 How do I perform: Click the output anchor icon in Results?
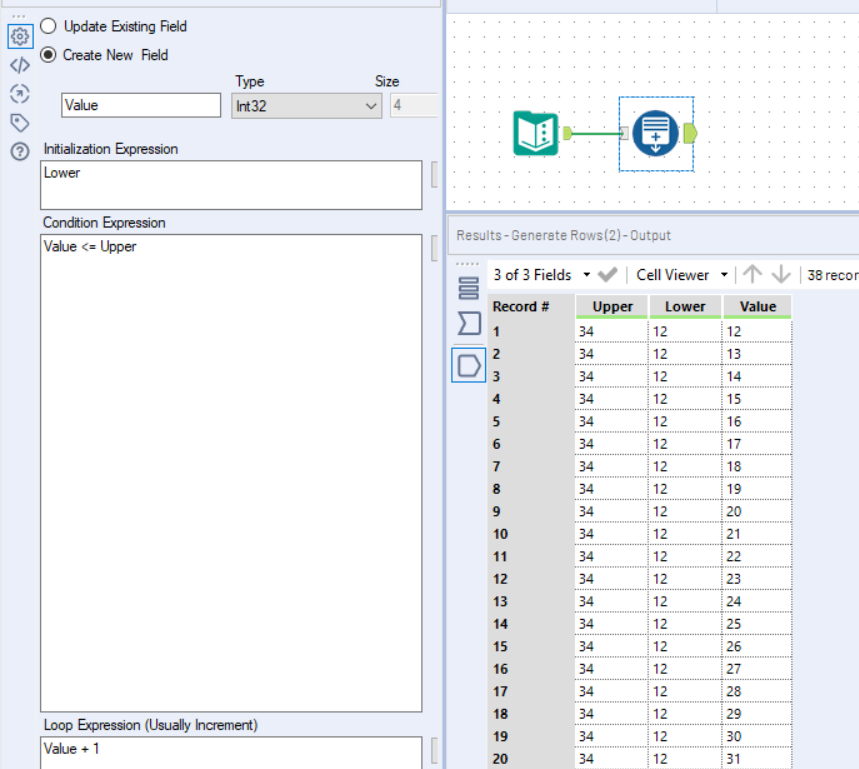pos(468,365)
